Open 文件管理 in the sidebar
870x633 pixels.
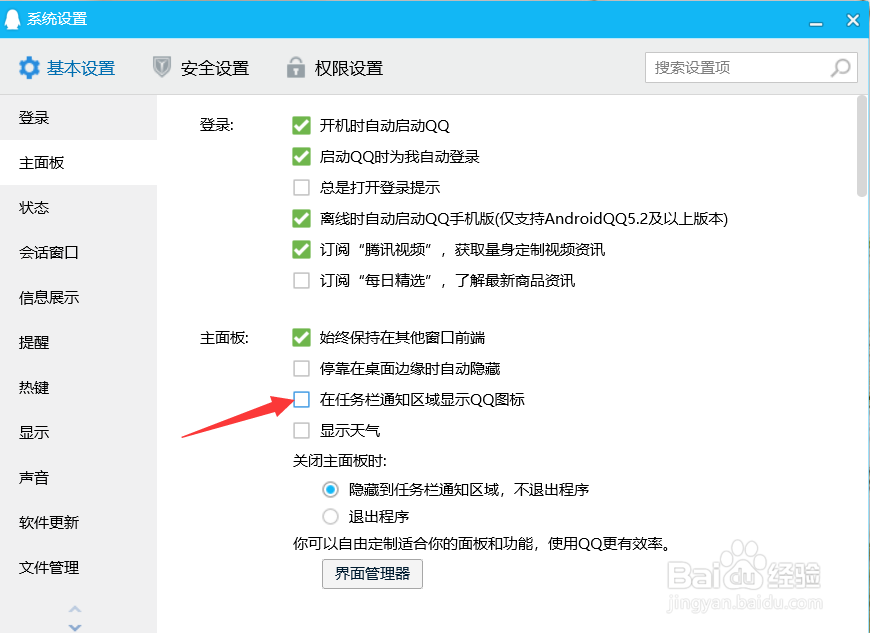pos(78,568)
